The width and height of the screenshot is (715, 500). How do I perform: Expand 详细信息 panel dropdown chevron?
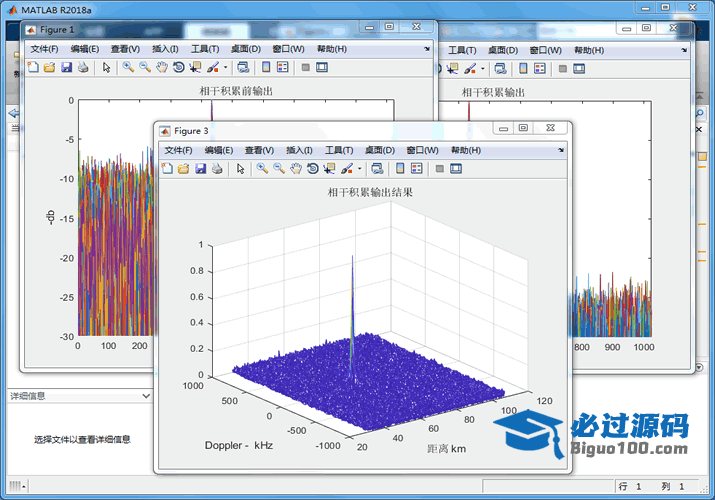click(x=146, y=396)
